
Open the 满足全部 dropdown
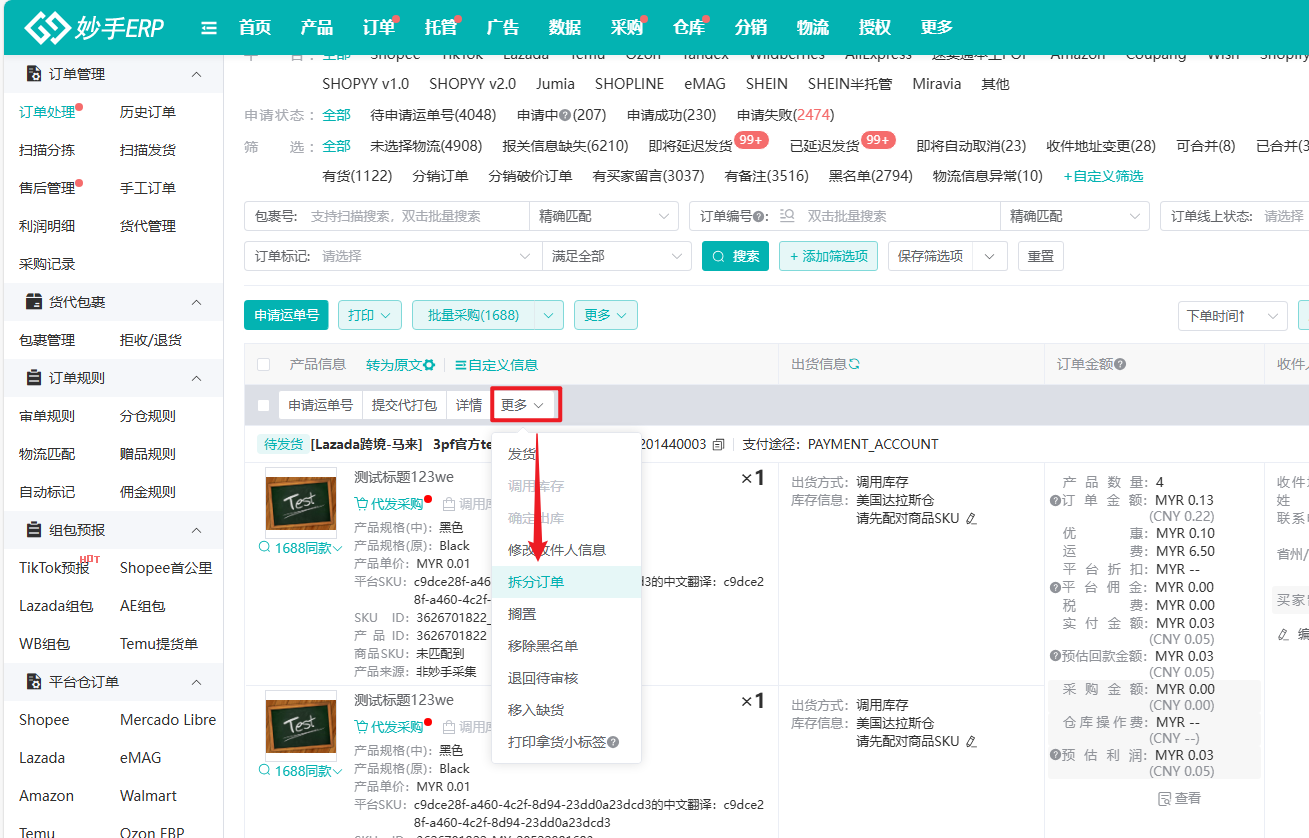(x=617, y=256)
